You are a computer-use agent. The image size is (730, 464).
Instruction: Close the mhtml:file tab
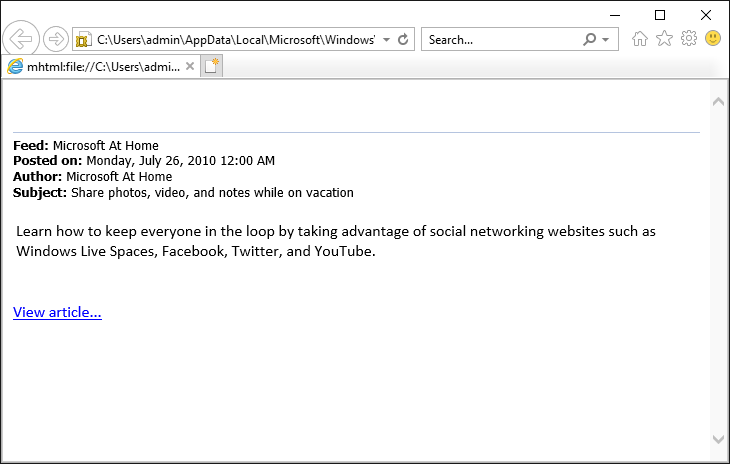(190, 67)
